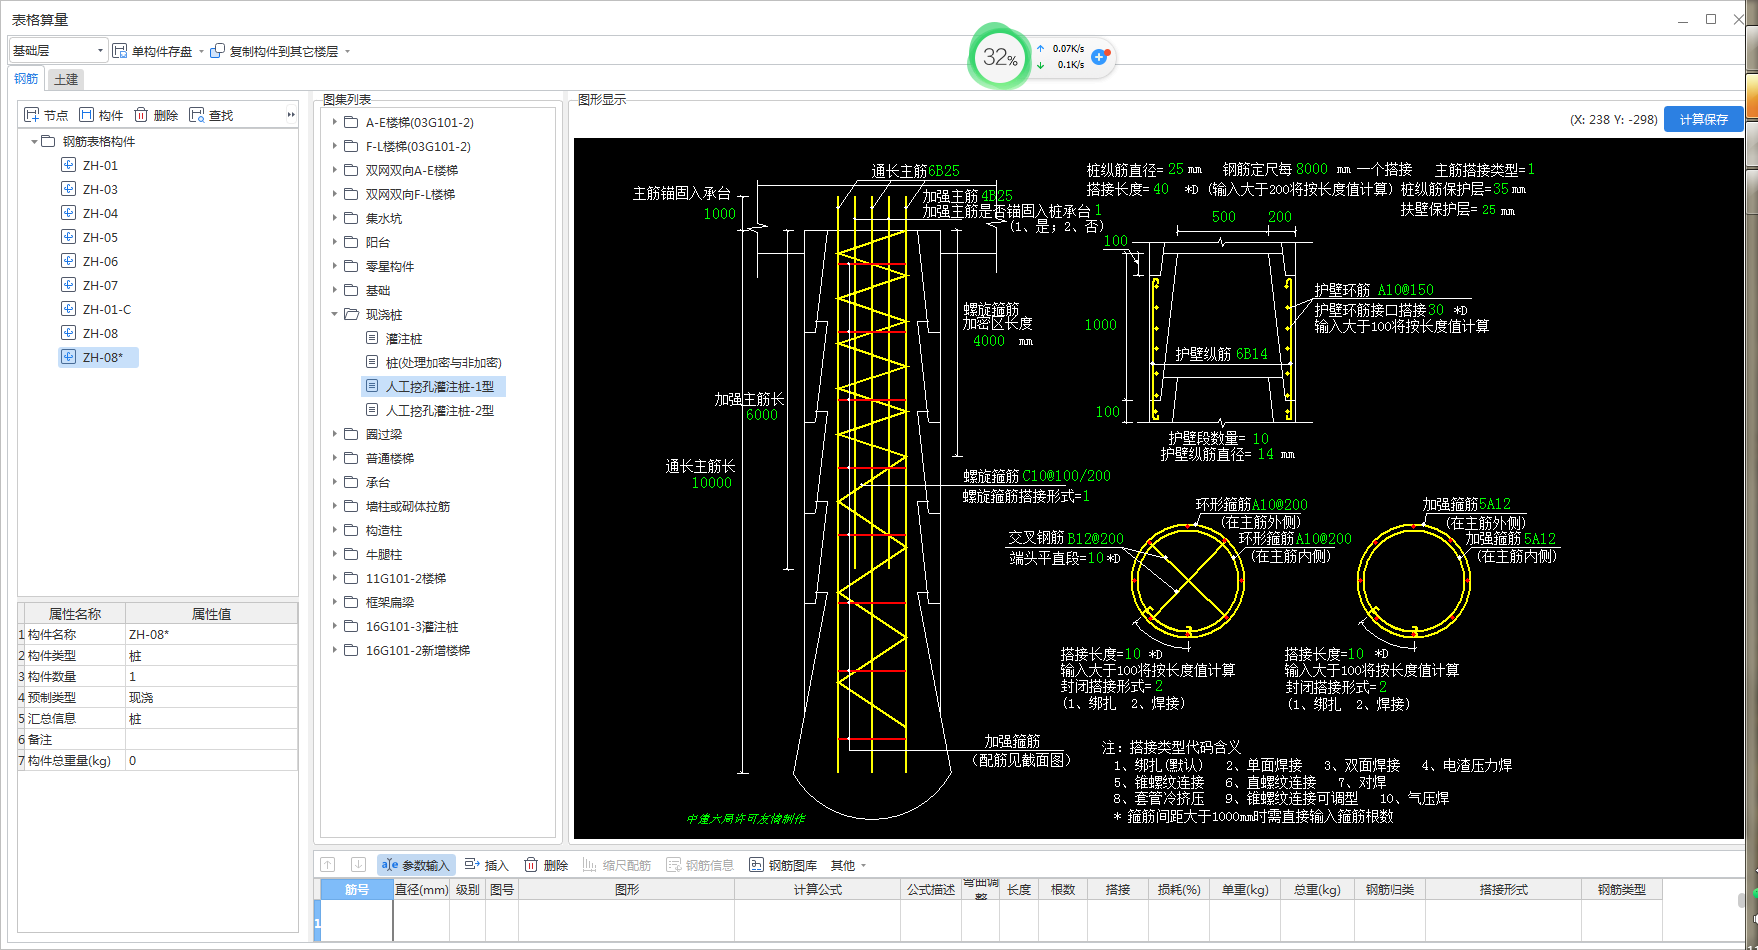
Task: Expand the 承台 folder
Action: pos(335,483)
